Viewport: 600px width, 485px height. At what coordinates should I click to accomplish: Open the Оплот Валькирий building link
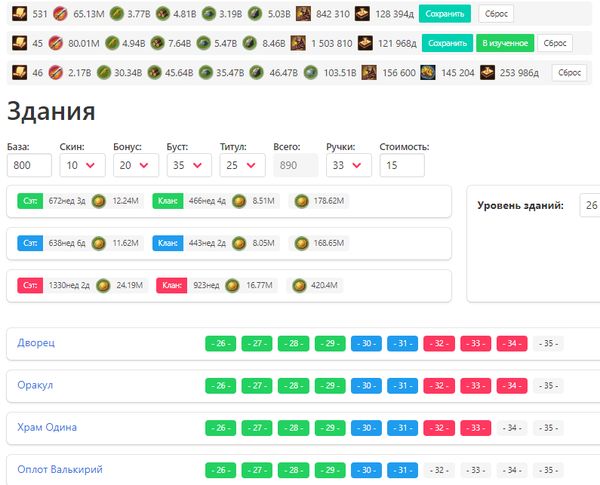[60, 469]
